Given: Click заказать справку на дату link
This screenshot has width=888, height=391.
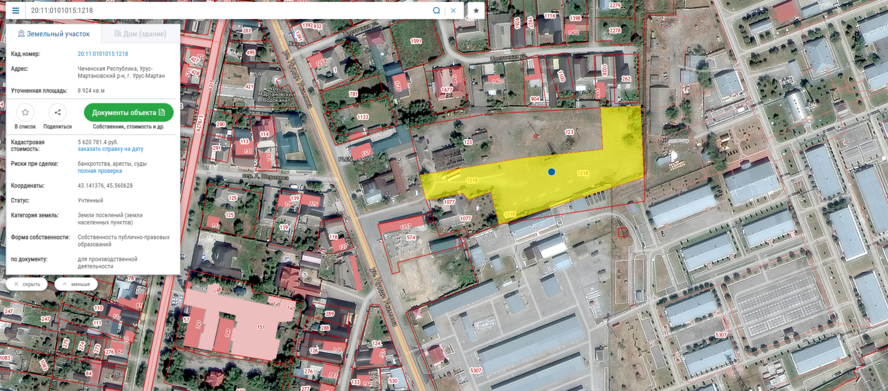Looking at the screenshot, I should tap(110, 149).
